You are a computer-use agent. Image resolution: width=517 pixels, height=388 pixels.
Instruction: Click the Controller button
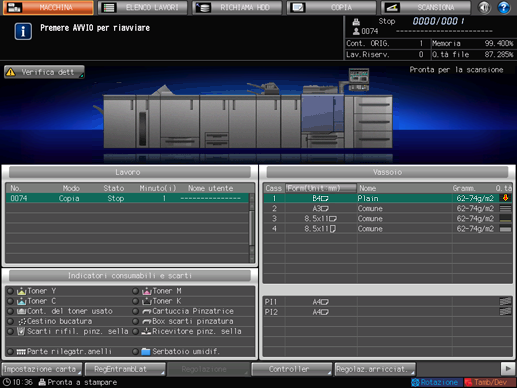(x=292, y=369)
